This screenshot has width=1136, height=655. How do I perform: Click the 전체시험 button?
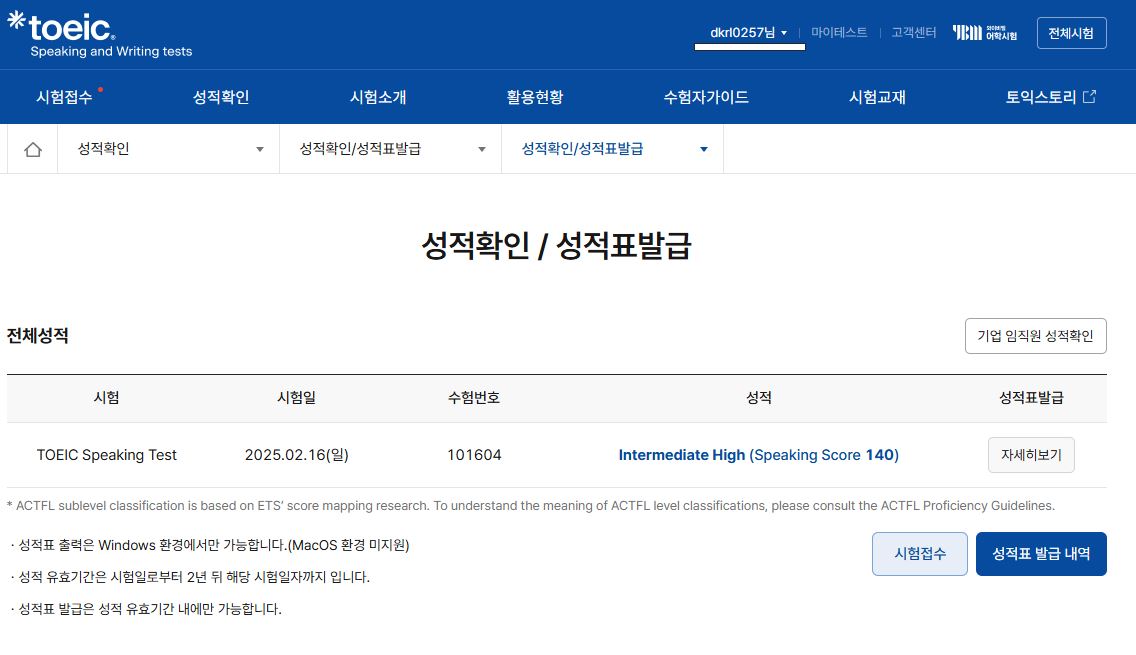point(1072,33)
